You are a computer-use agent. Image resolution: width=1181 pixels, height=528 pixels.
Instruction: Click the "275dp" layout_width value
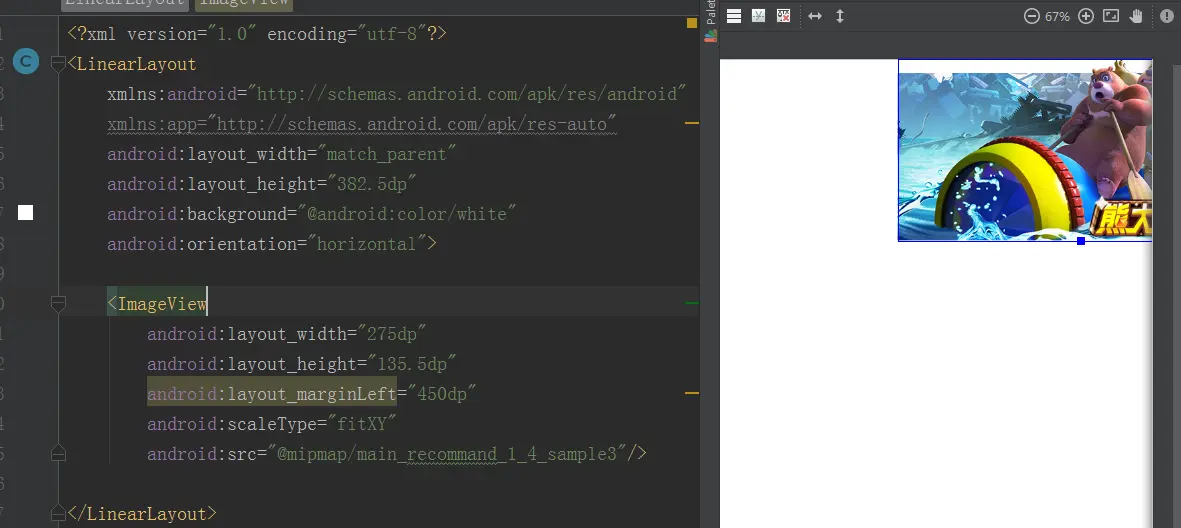[x=392, y=334]
